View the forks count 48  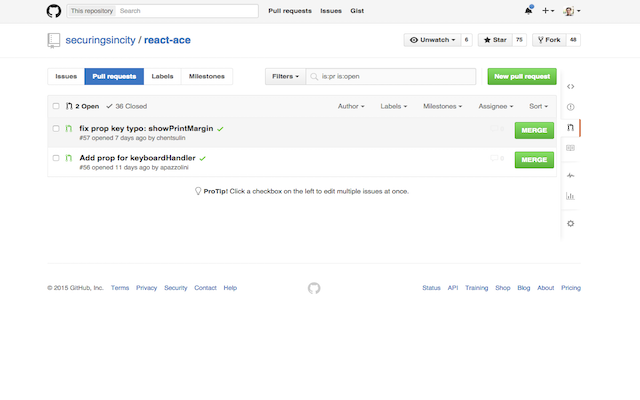[x=573, y=40]
